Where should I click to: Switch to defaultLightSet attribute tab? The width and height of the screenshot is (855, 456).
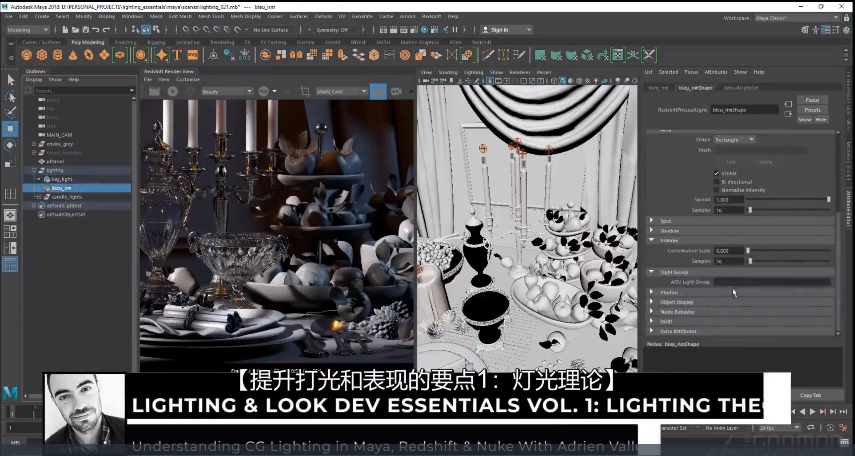click(x=740, y=87)
